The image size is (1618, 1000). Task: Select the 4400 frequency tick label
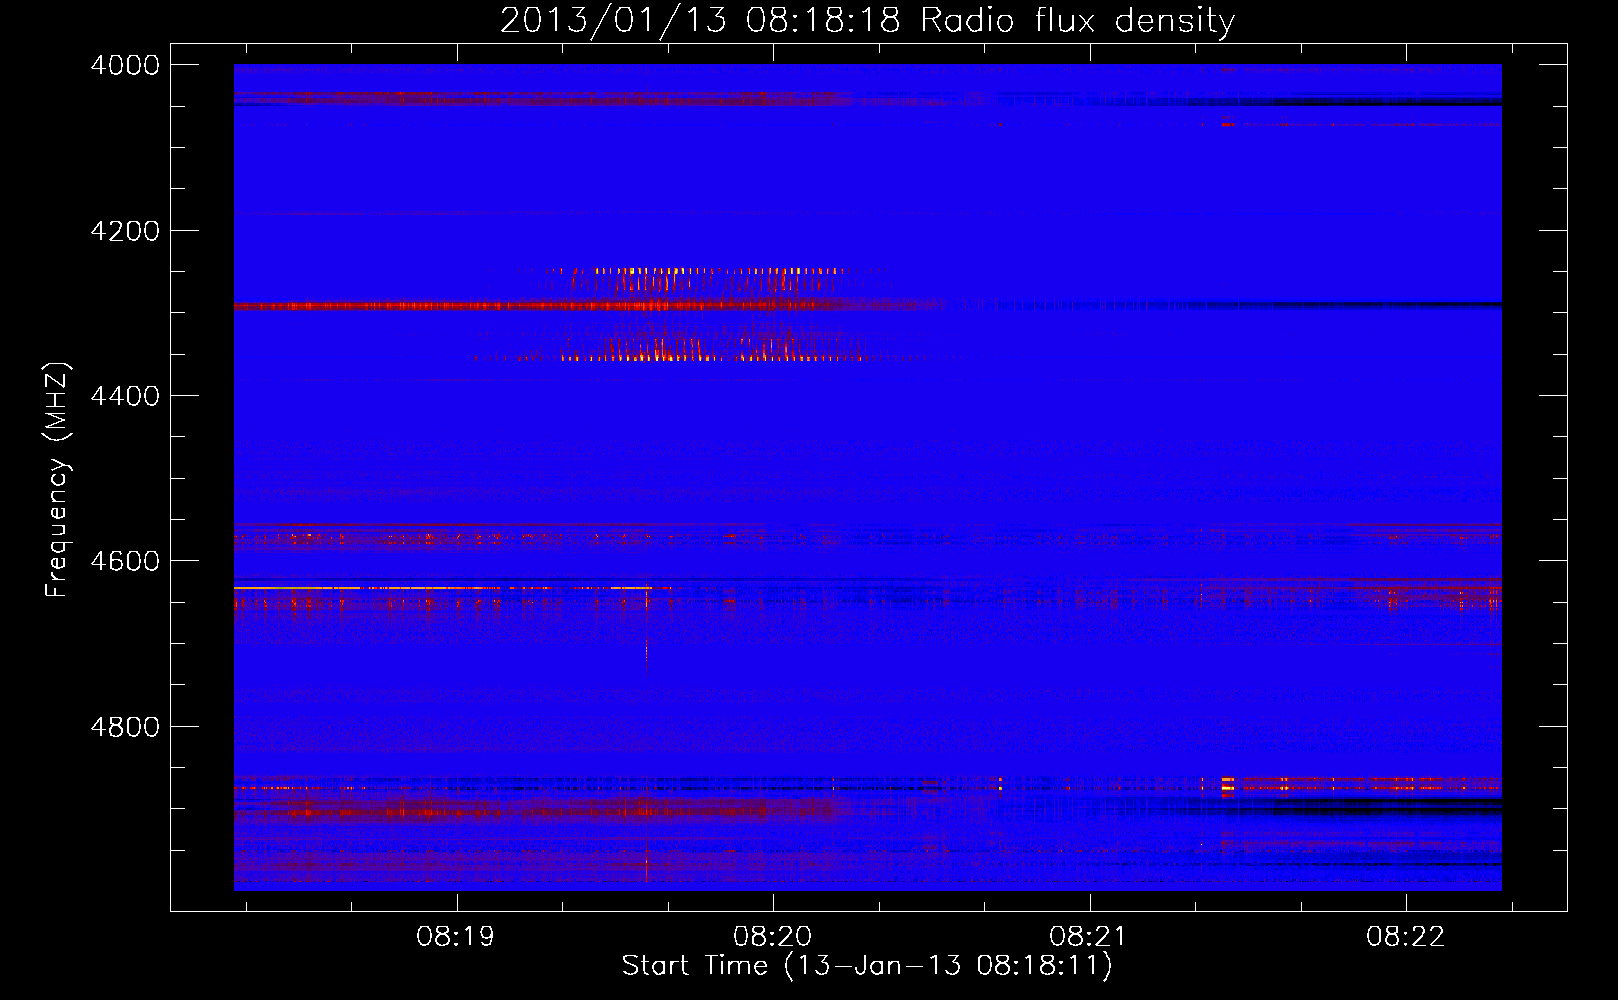click(x=125, y=396)
